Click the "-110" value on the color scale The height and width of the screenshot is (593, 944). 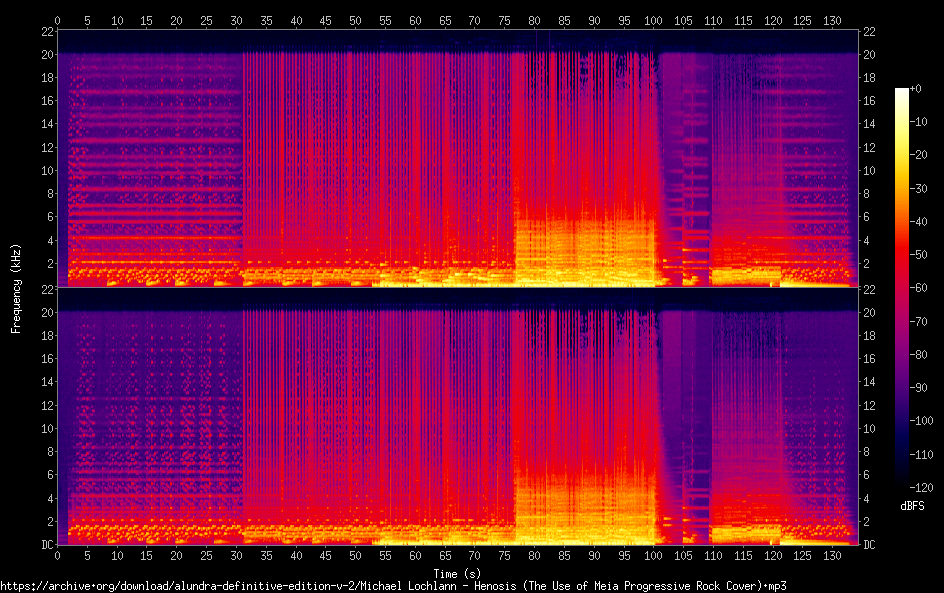[x=922, y=455]
